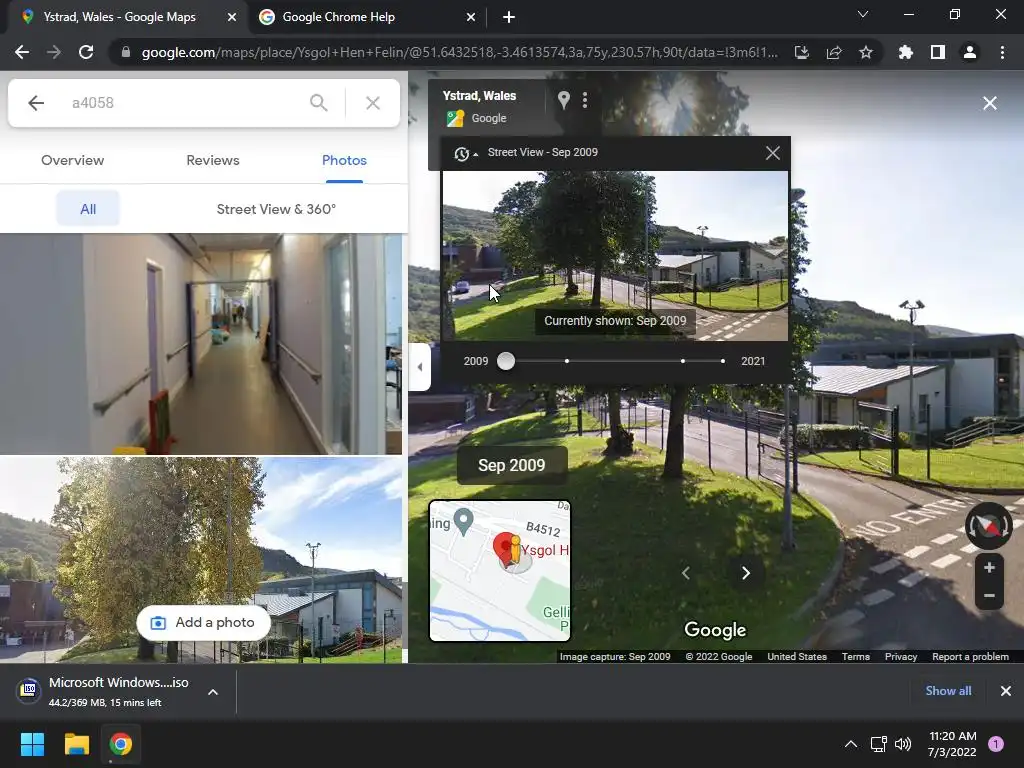Go back in browser history
The width and height of the screenshot is (1024, 768).
point(22,52)
